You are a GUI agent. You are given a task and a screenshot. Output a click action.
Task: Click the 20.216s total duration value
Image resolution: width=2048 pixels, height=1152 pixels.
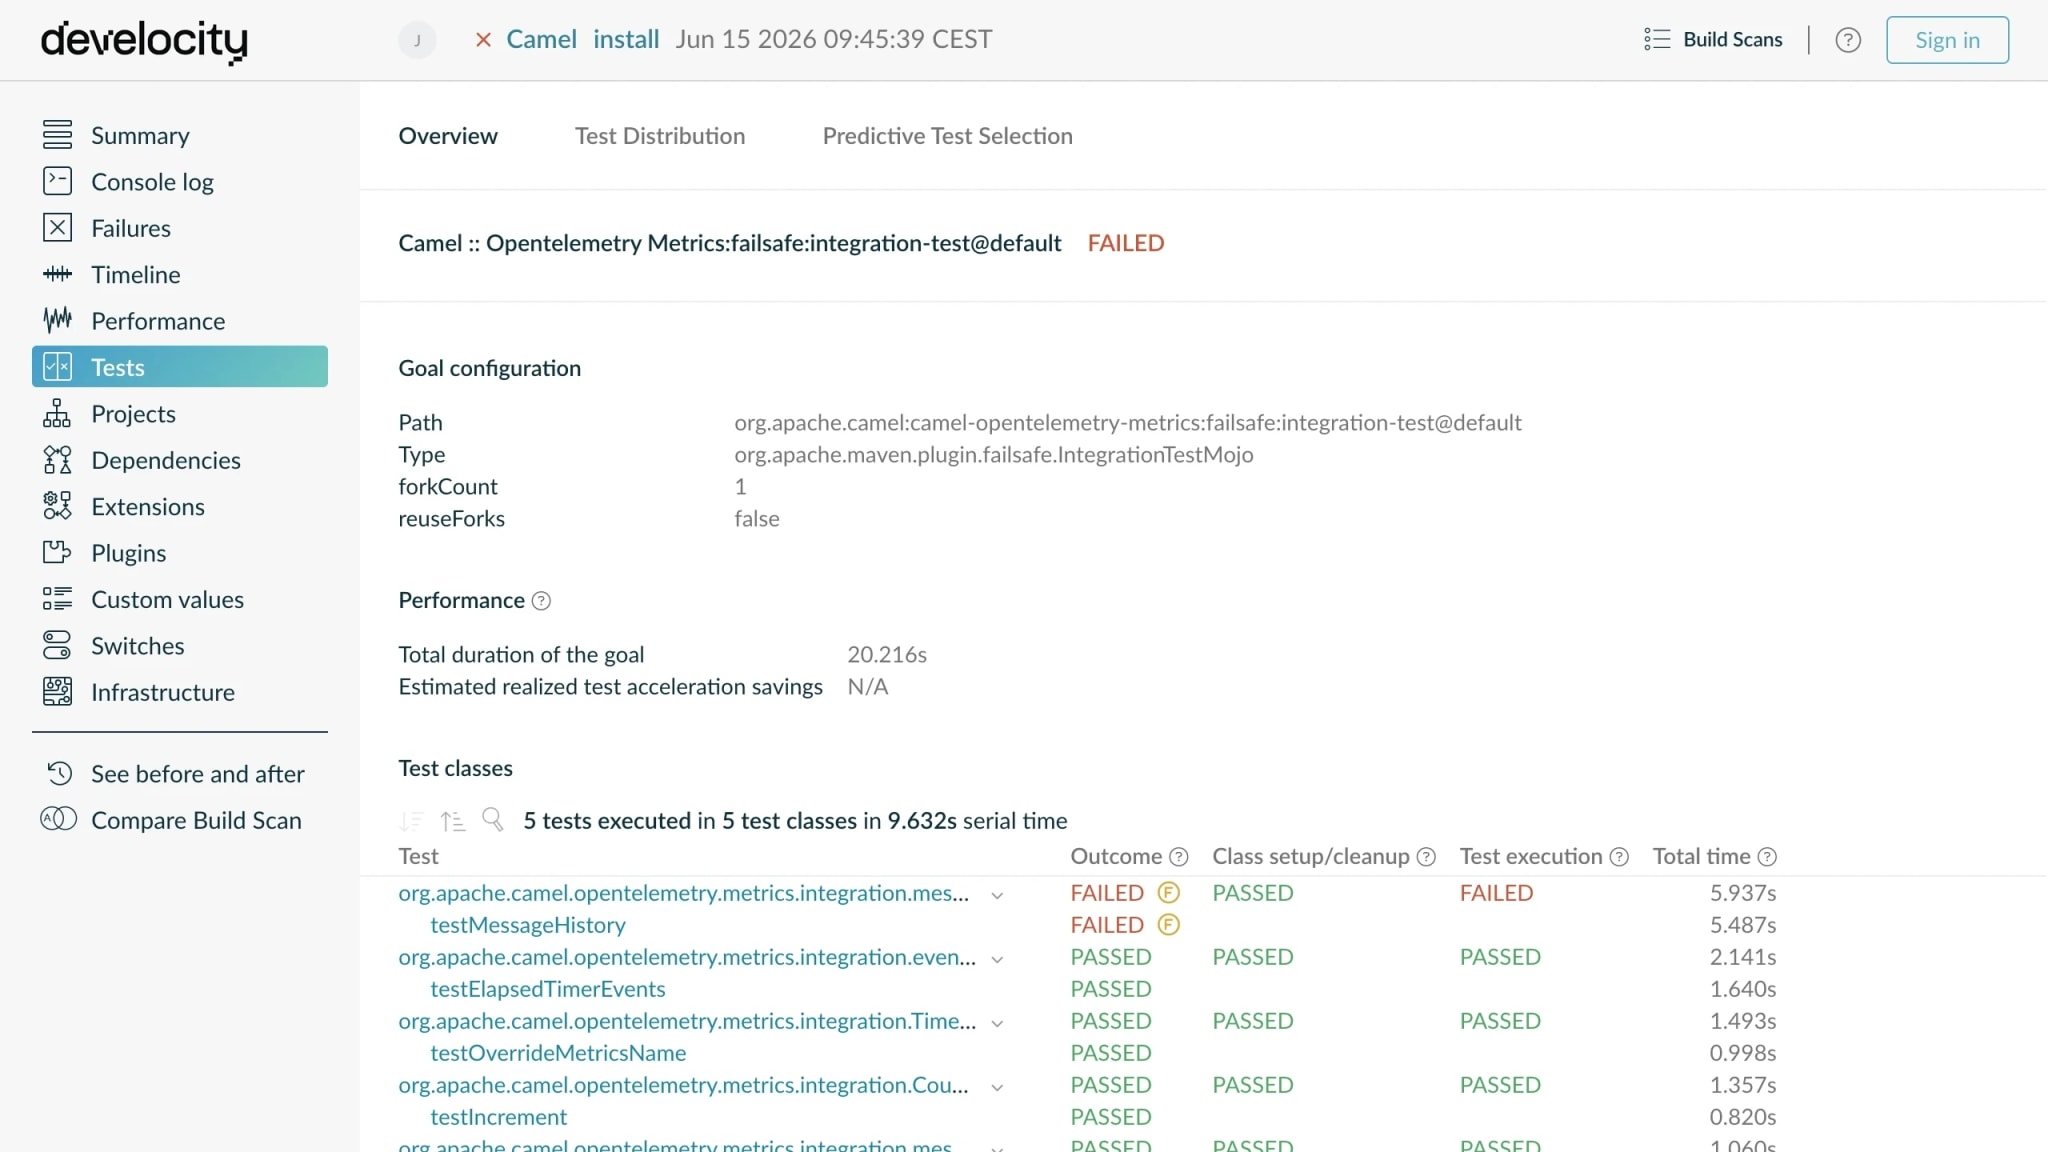[887, 654]
